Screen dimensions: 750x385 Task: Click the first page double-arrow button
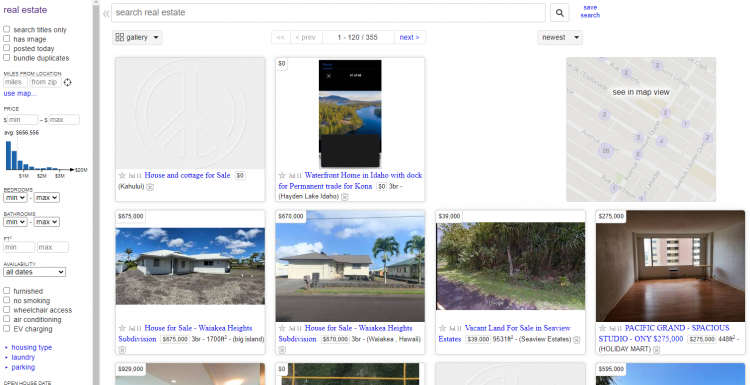coord(281,37)
